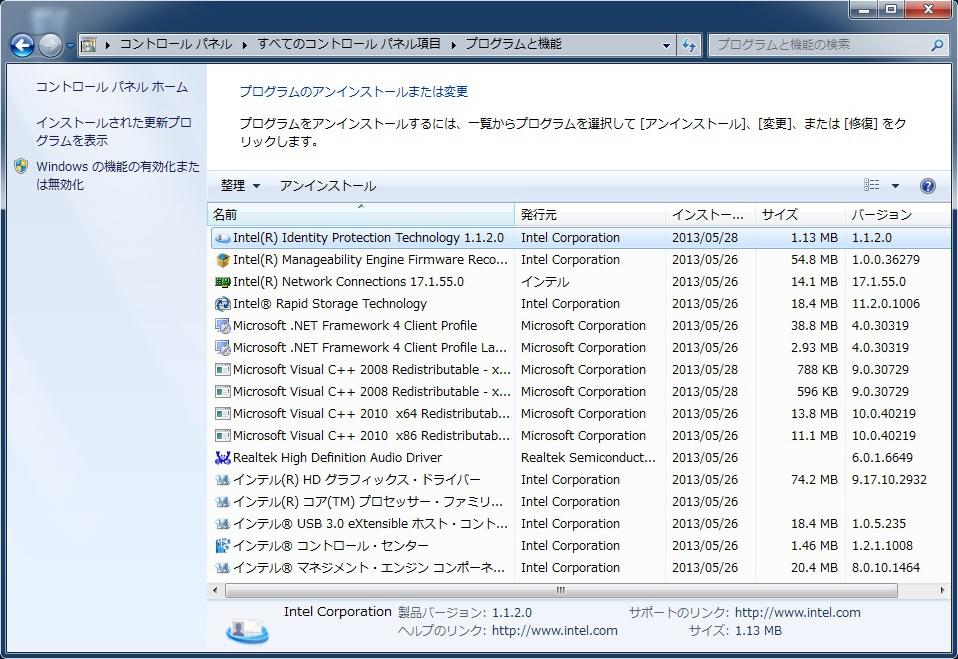Click Visual C++ 2010 x64 Redistributable icon
Screen dimensions: 958x659
pos(223,413)
